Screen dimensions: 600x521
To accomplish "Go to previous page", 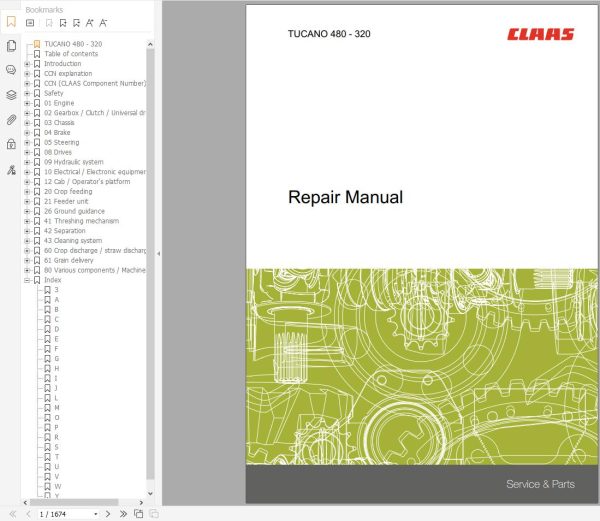I will tap(28, 514).
